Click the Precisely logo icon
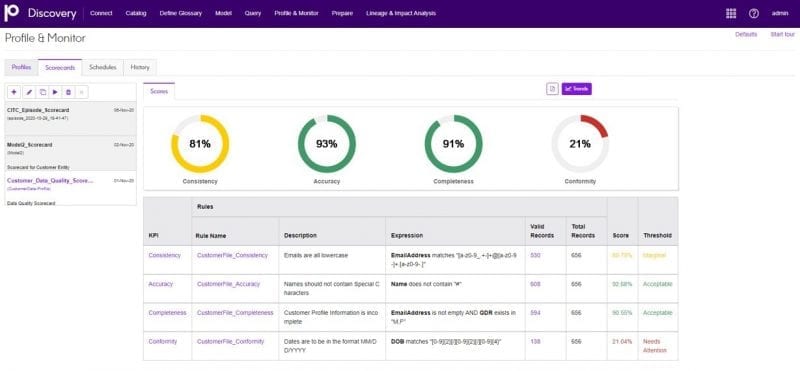 [11, 13]
